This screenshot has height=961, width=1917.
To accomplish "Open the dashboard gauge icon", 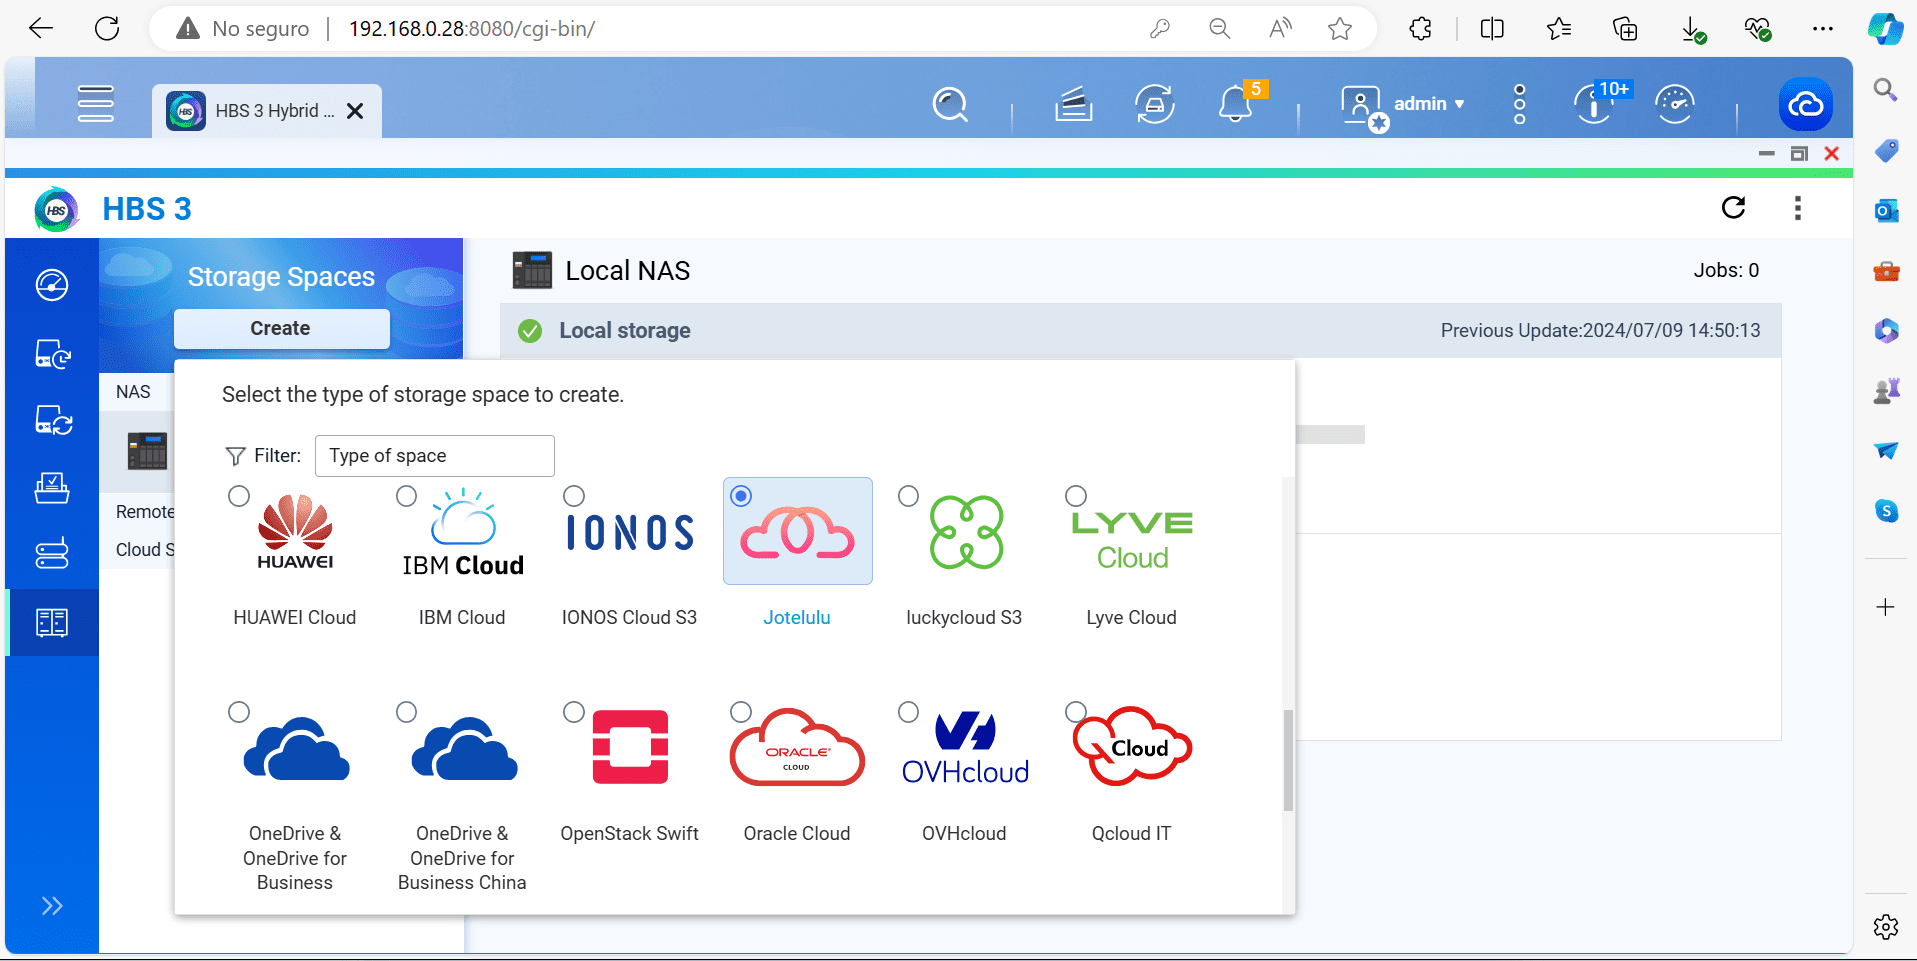I will 1675,104.
